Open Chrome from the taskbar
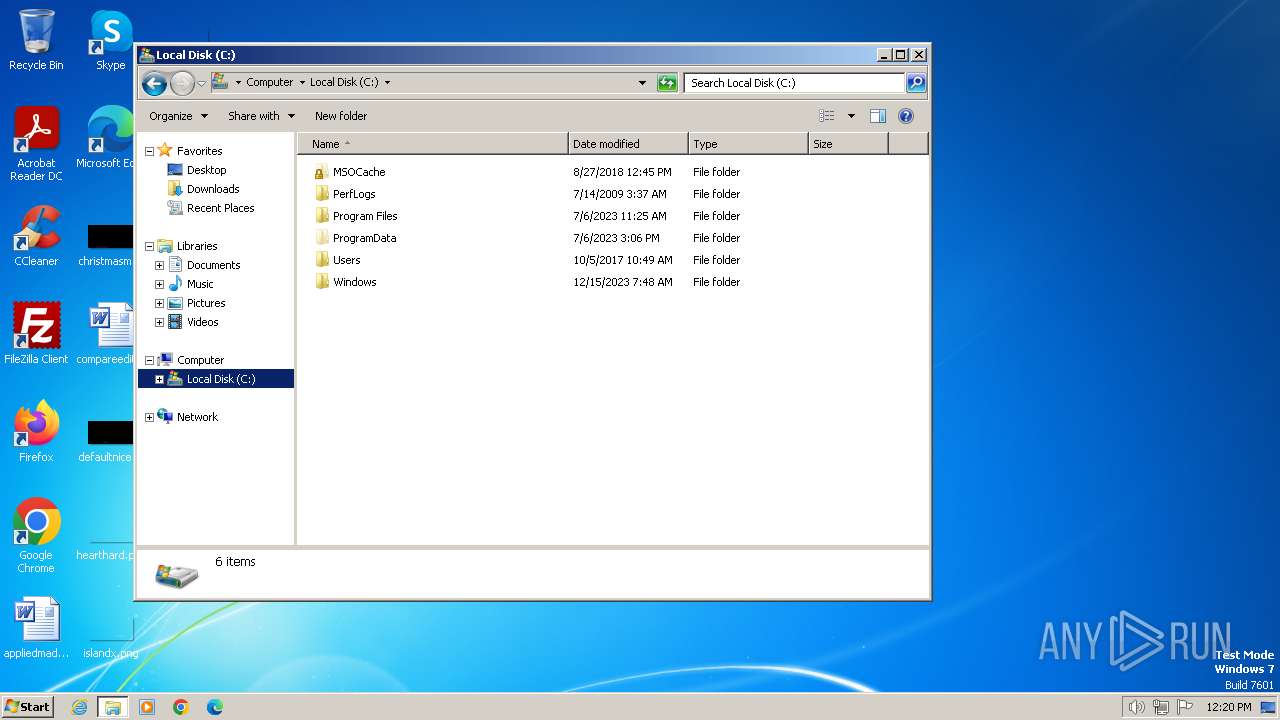Screen dimensions: 1280x720 (181, 707)
